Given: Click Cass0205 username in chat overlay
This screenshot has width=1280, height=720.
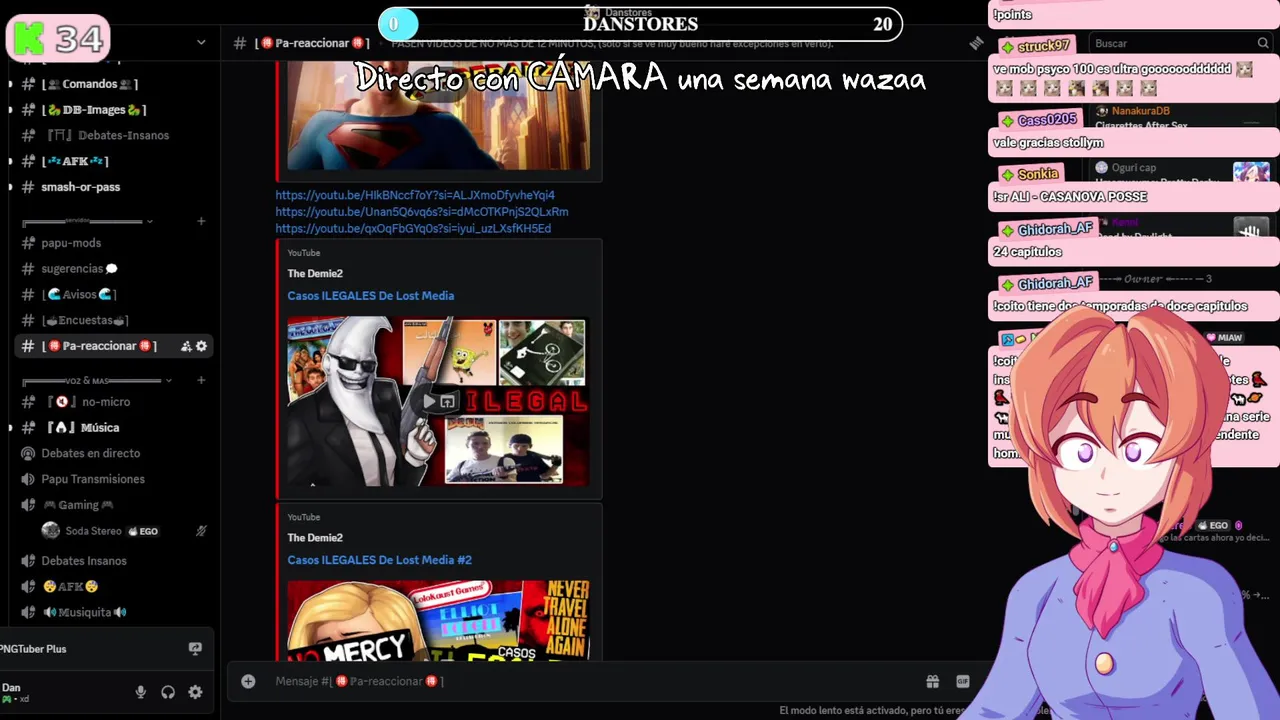Looking at the screenshot, I should click(x=1047, y=120).
